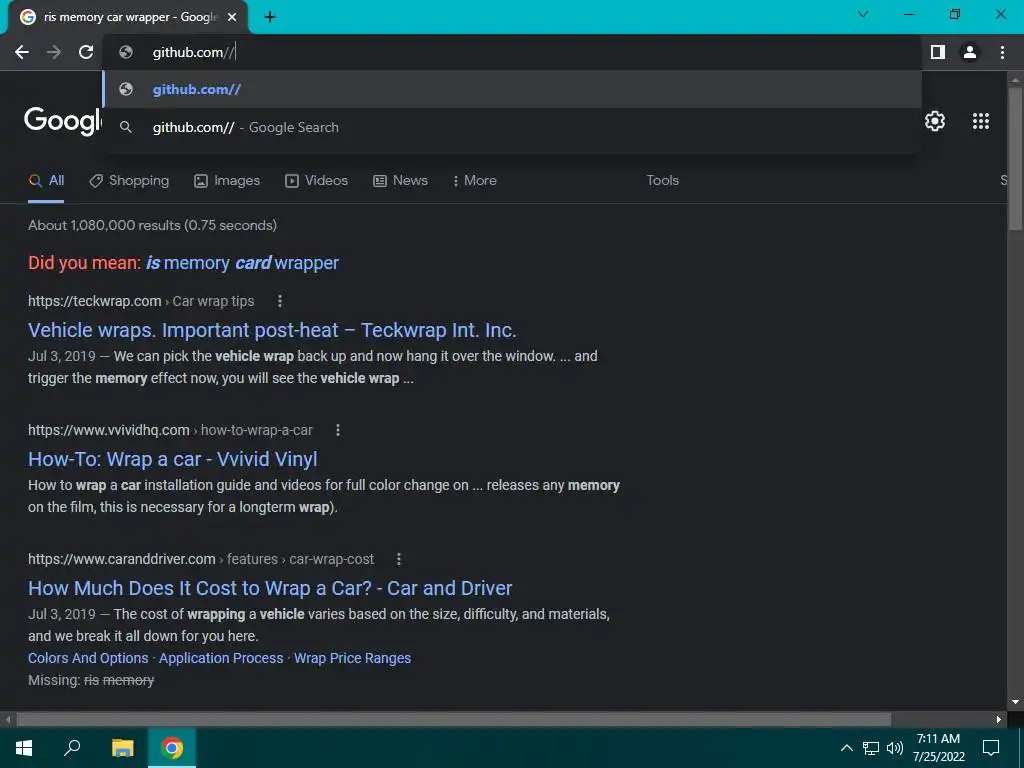Reload the page with the refresh icon

click(x=86, y=52)
